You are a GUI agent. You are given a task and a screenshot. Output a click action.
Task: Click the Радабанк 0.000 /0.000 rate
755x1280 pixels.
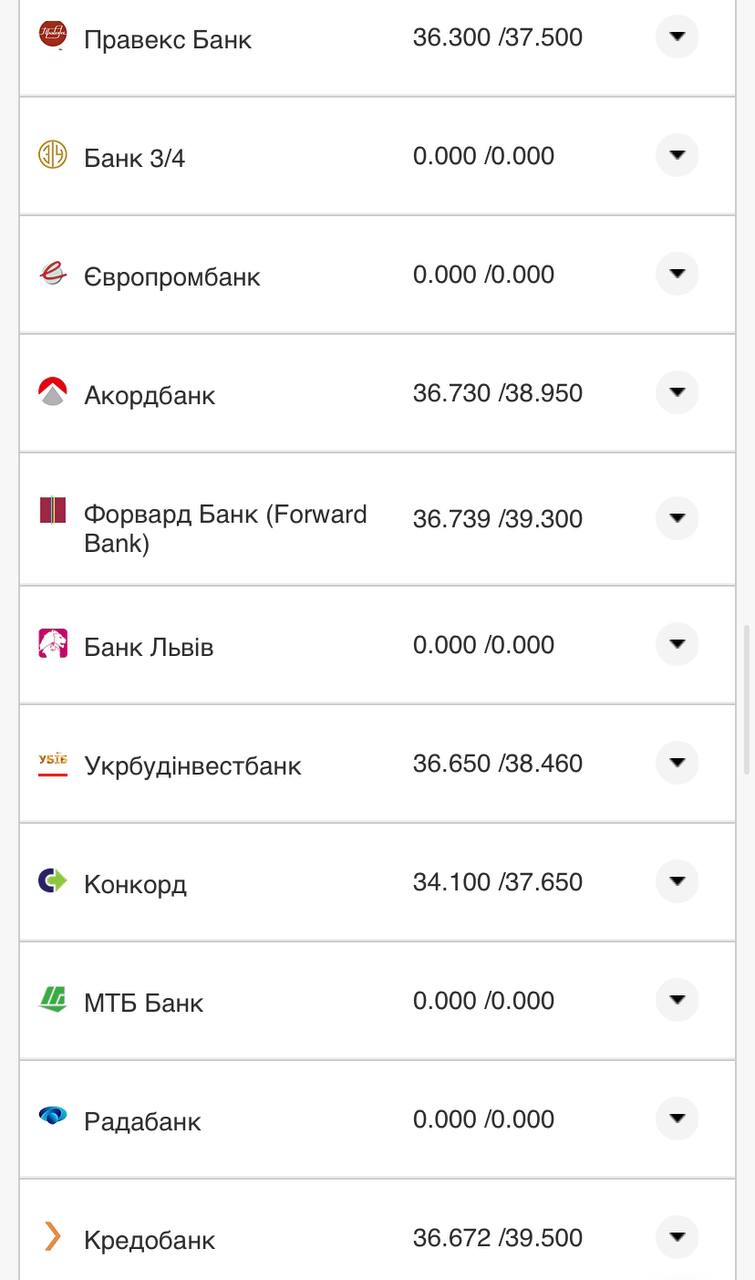[483, 1119]
